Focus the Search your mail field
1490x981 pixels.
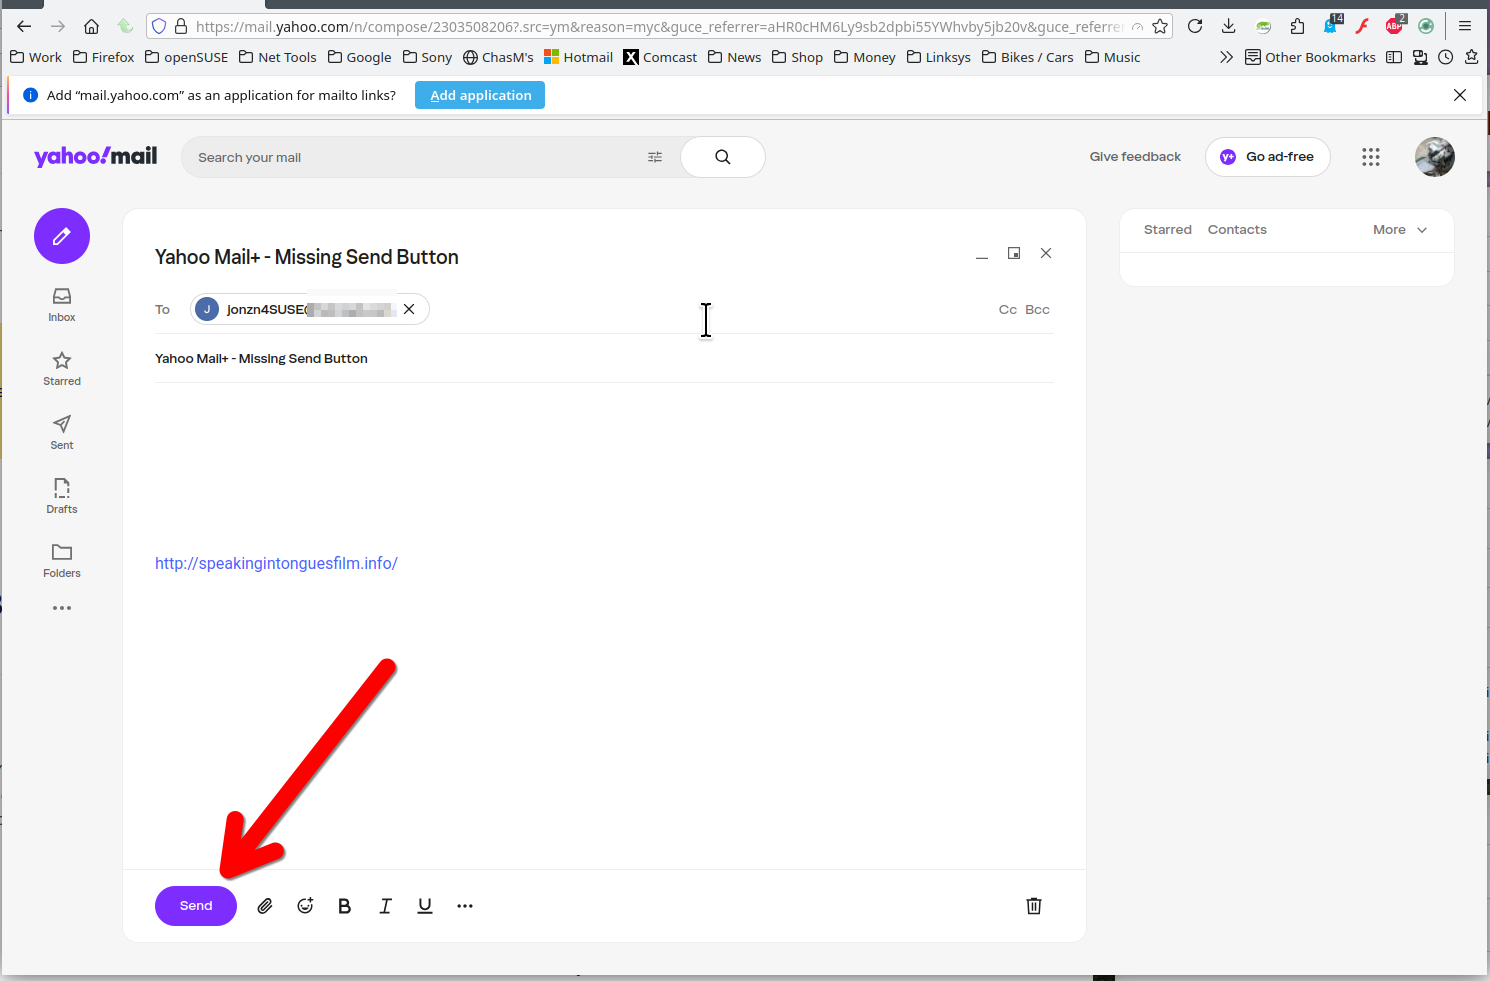(x=415, y=157)
